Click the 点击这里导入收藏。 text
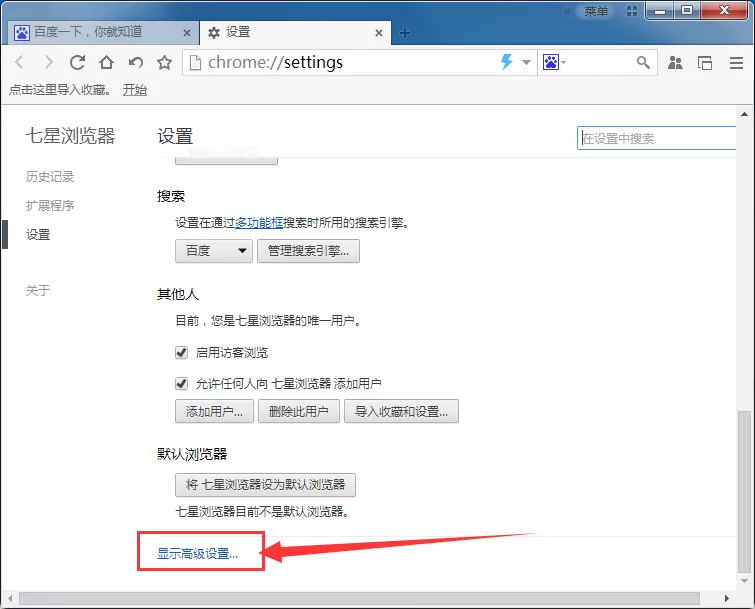Screen dimensions: 755x609 coord(59,90)
